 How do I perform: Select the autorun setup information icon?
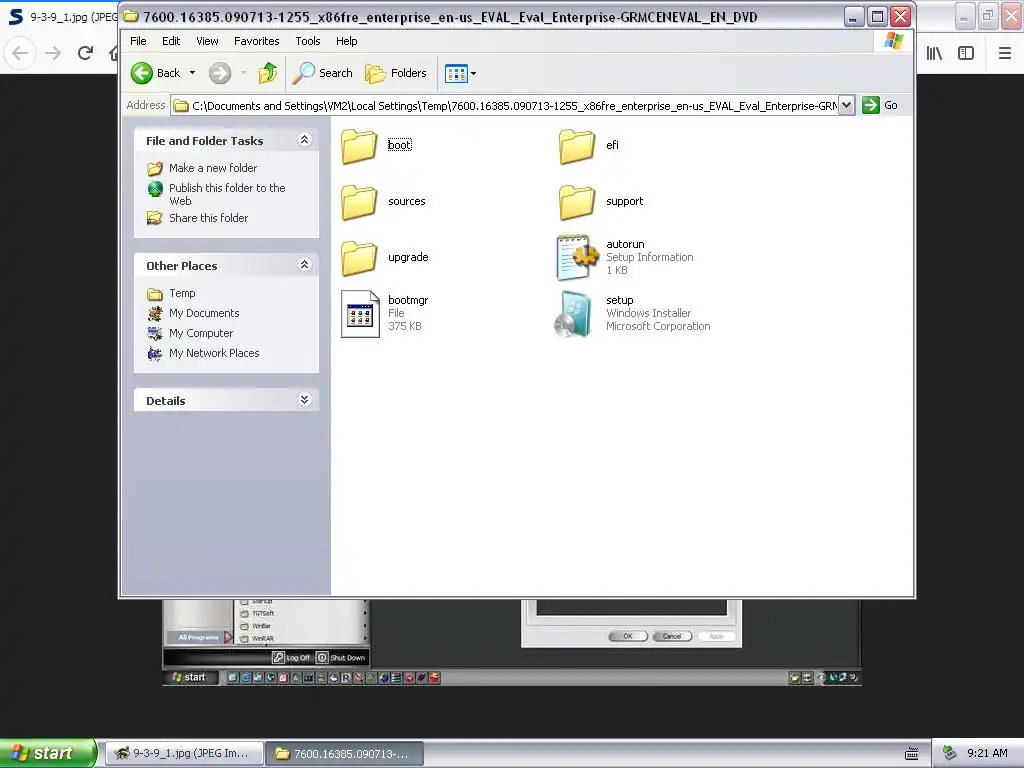coord(577,257)
